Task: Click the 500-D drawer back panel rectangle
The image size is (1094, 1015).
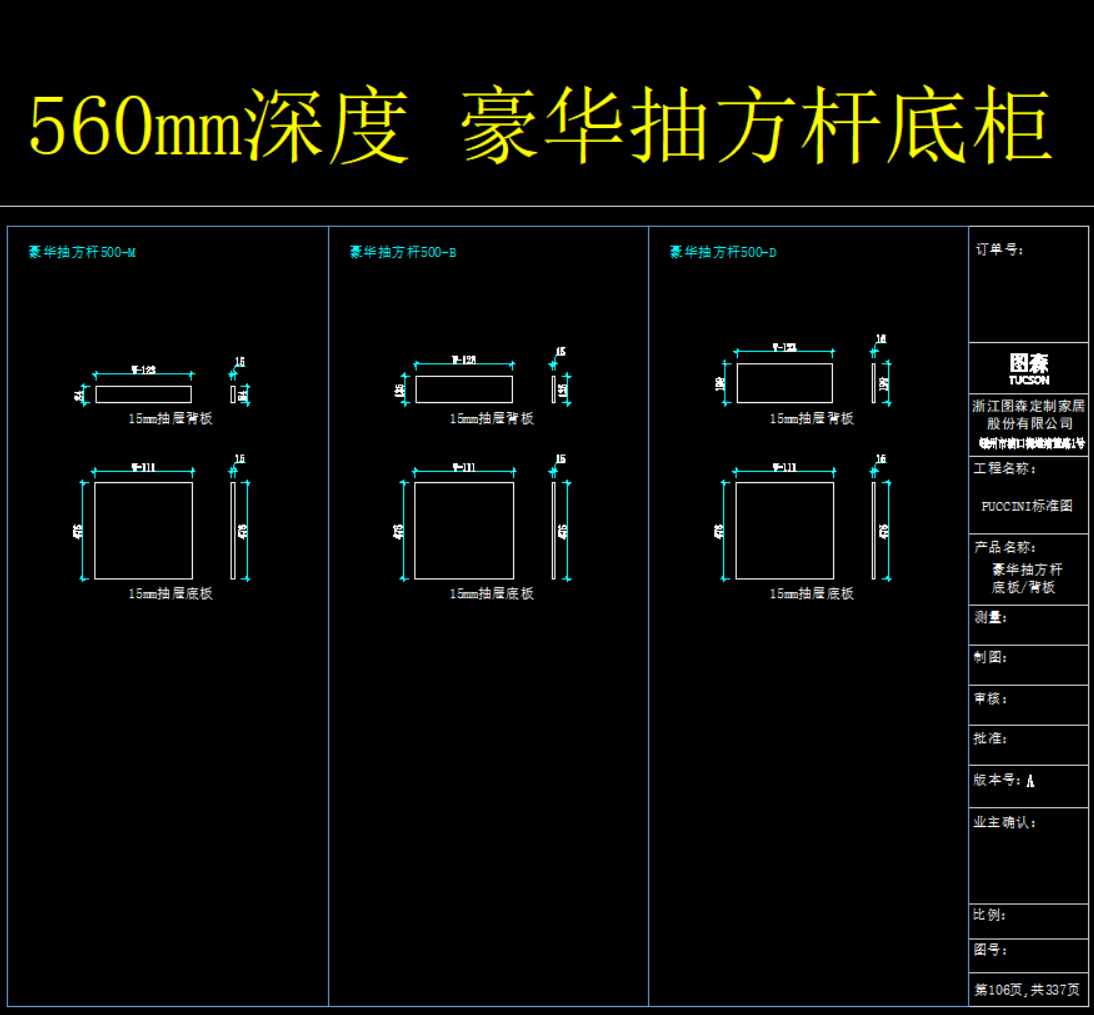Action: click(x=784, y=383)
